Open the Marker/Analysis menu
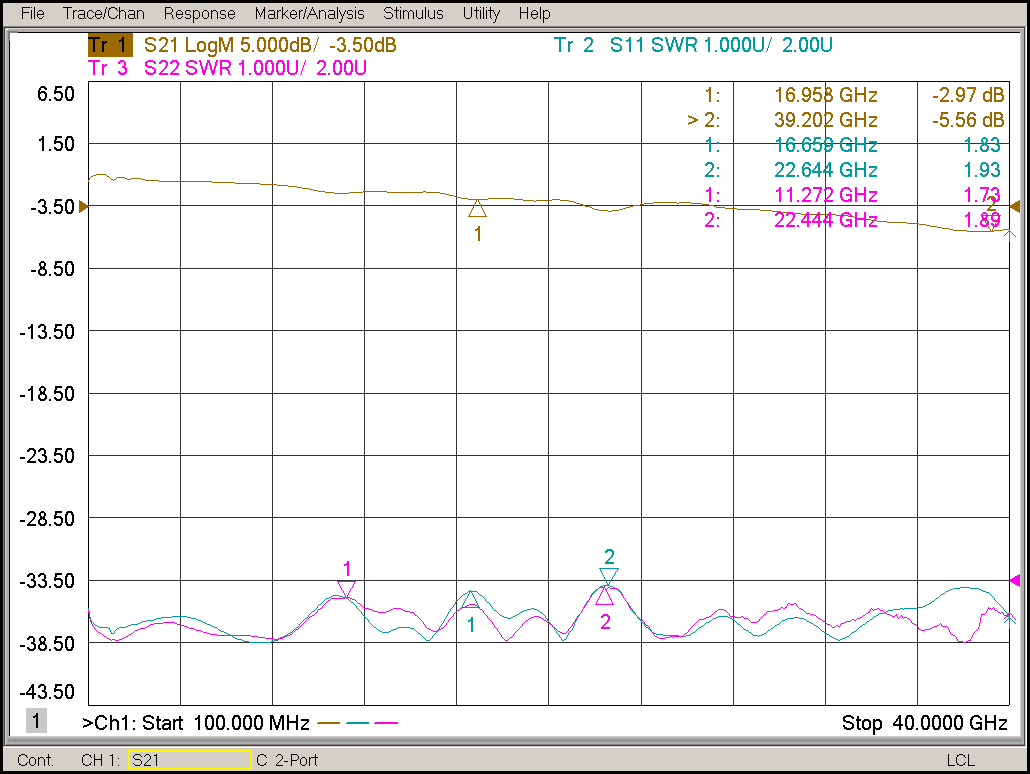The height and width of the screenshot is (774, 1030). pyautogui.click(x=309, y=14)
